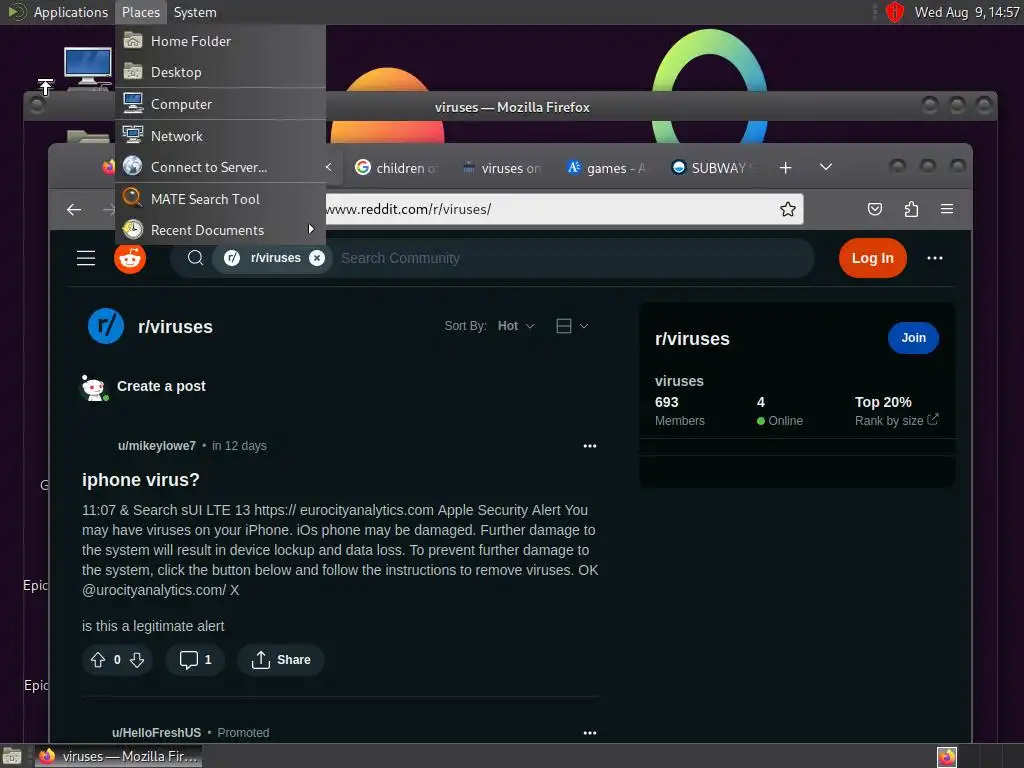
Task: Click r/viruses community avatar icon
Action: (x=106, y=326)
